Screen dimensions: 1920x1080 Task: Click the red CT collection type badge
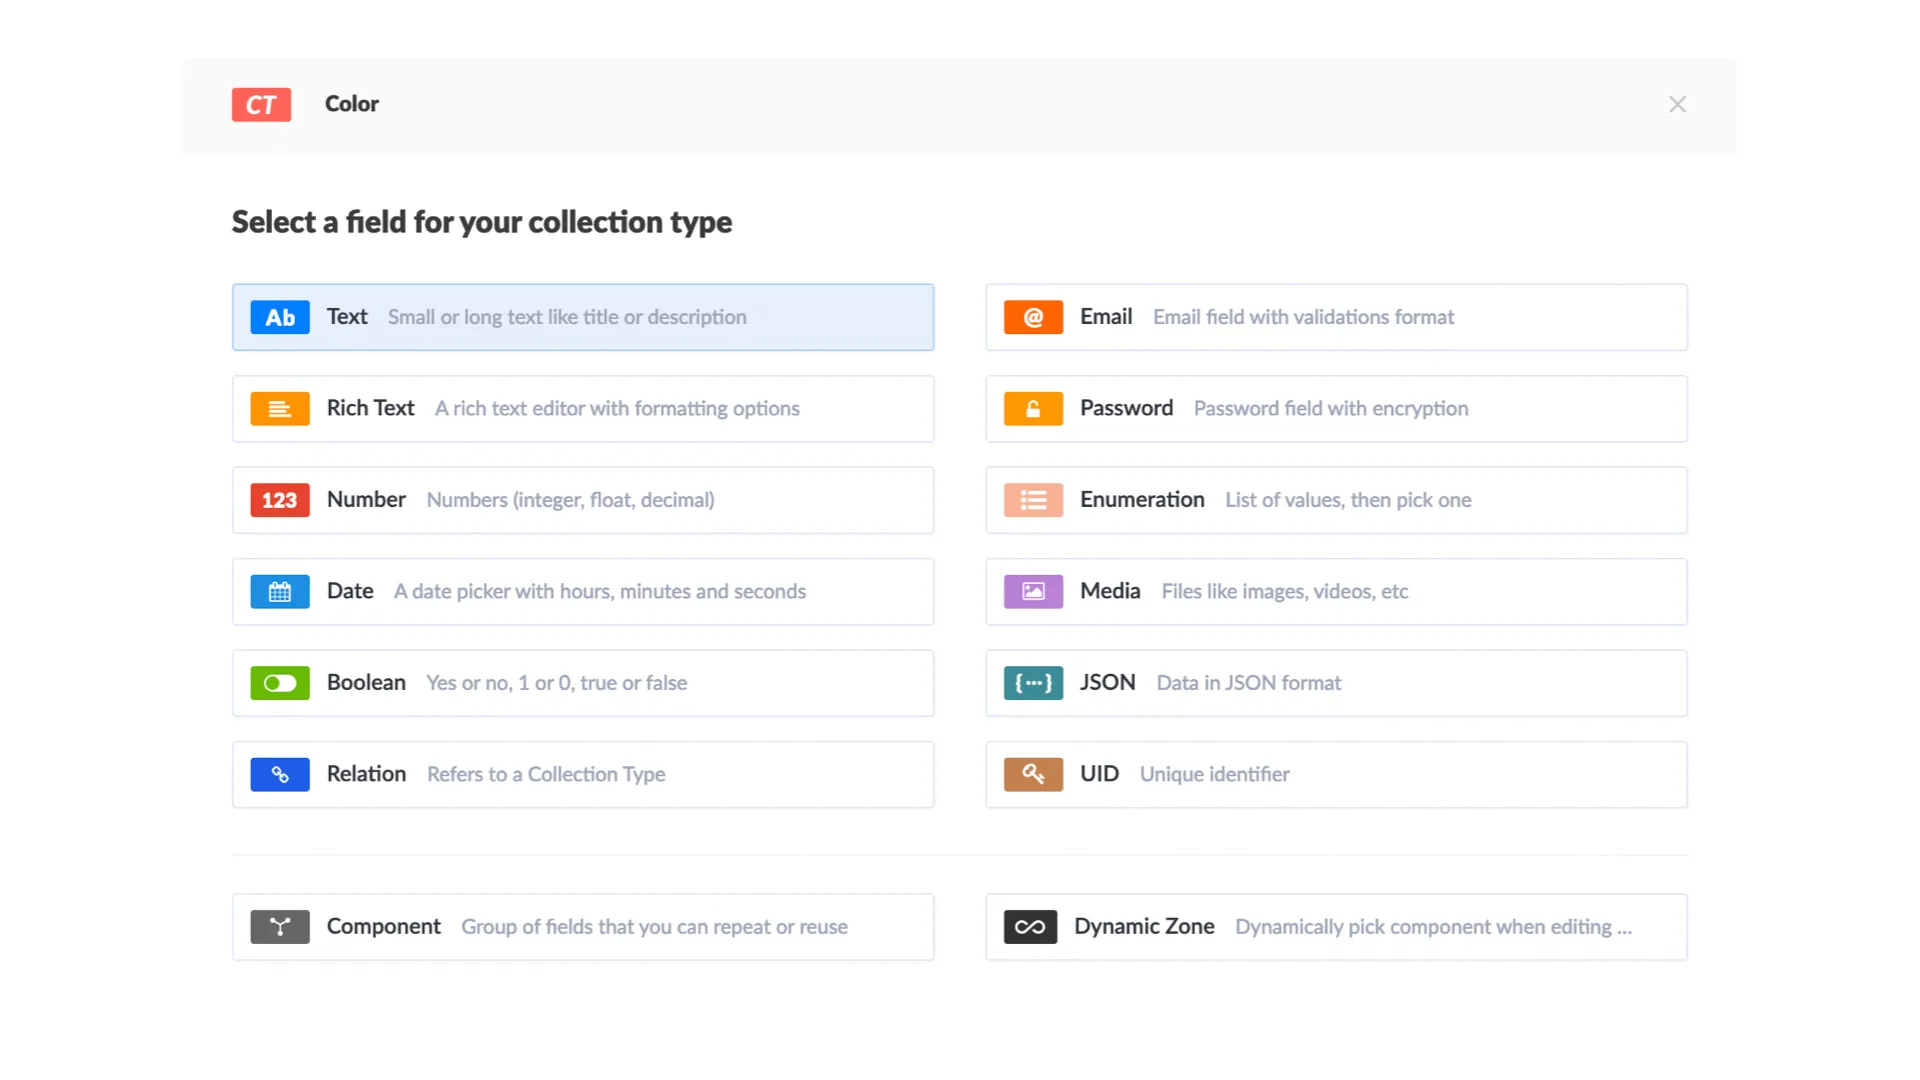(261, 105)
